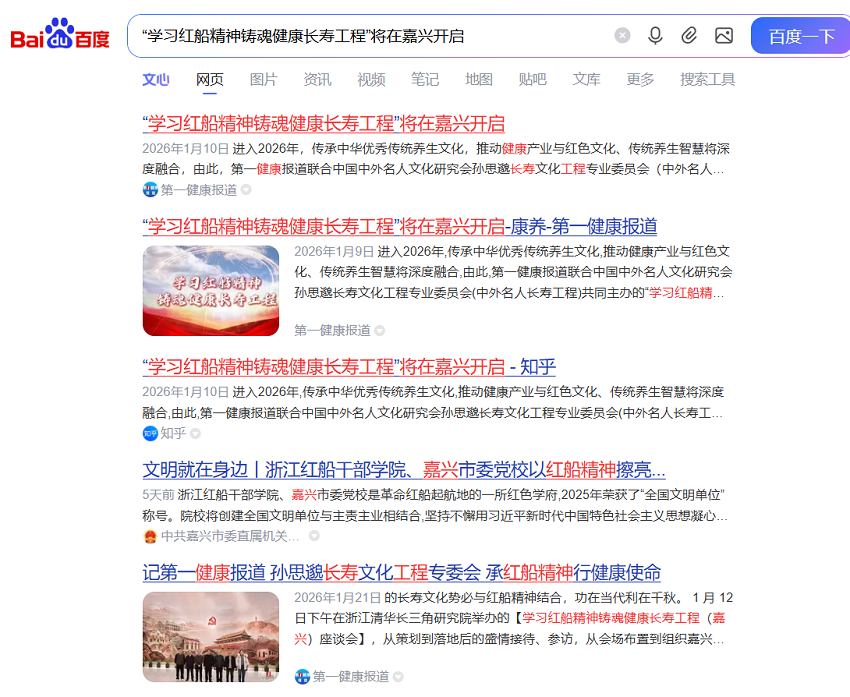Screen dimensions: 850x697
Task: Start voice search with microphone icon
Action: pos(655,36)
